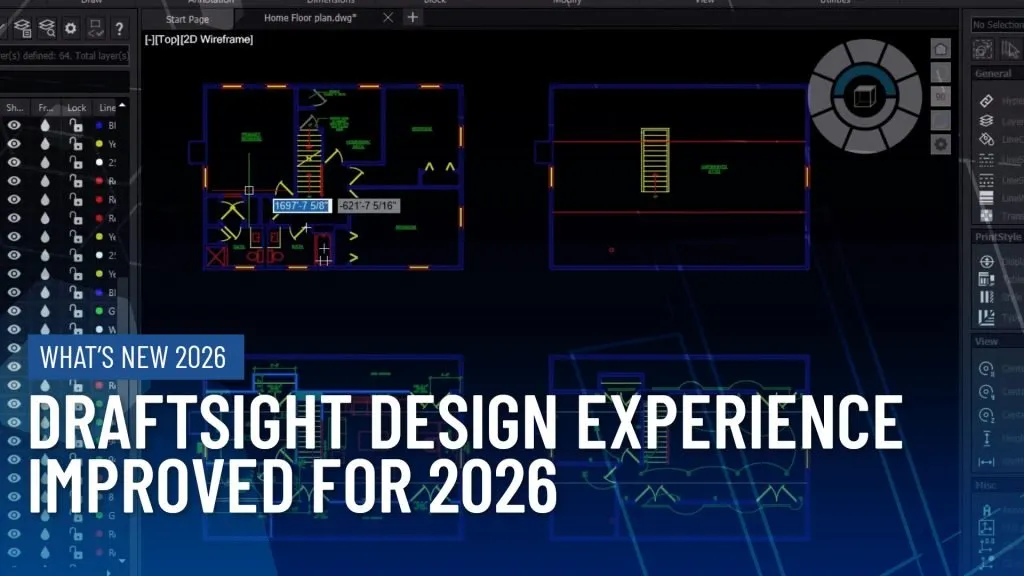Click the Select entities cursor icon in Properties

1010,49
